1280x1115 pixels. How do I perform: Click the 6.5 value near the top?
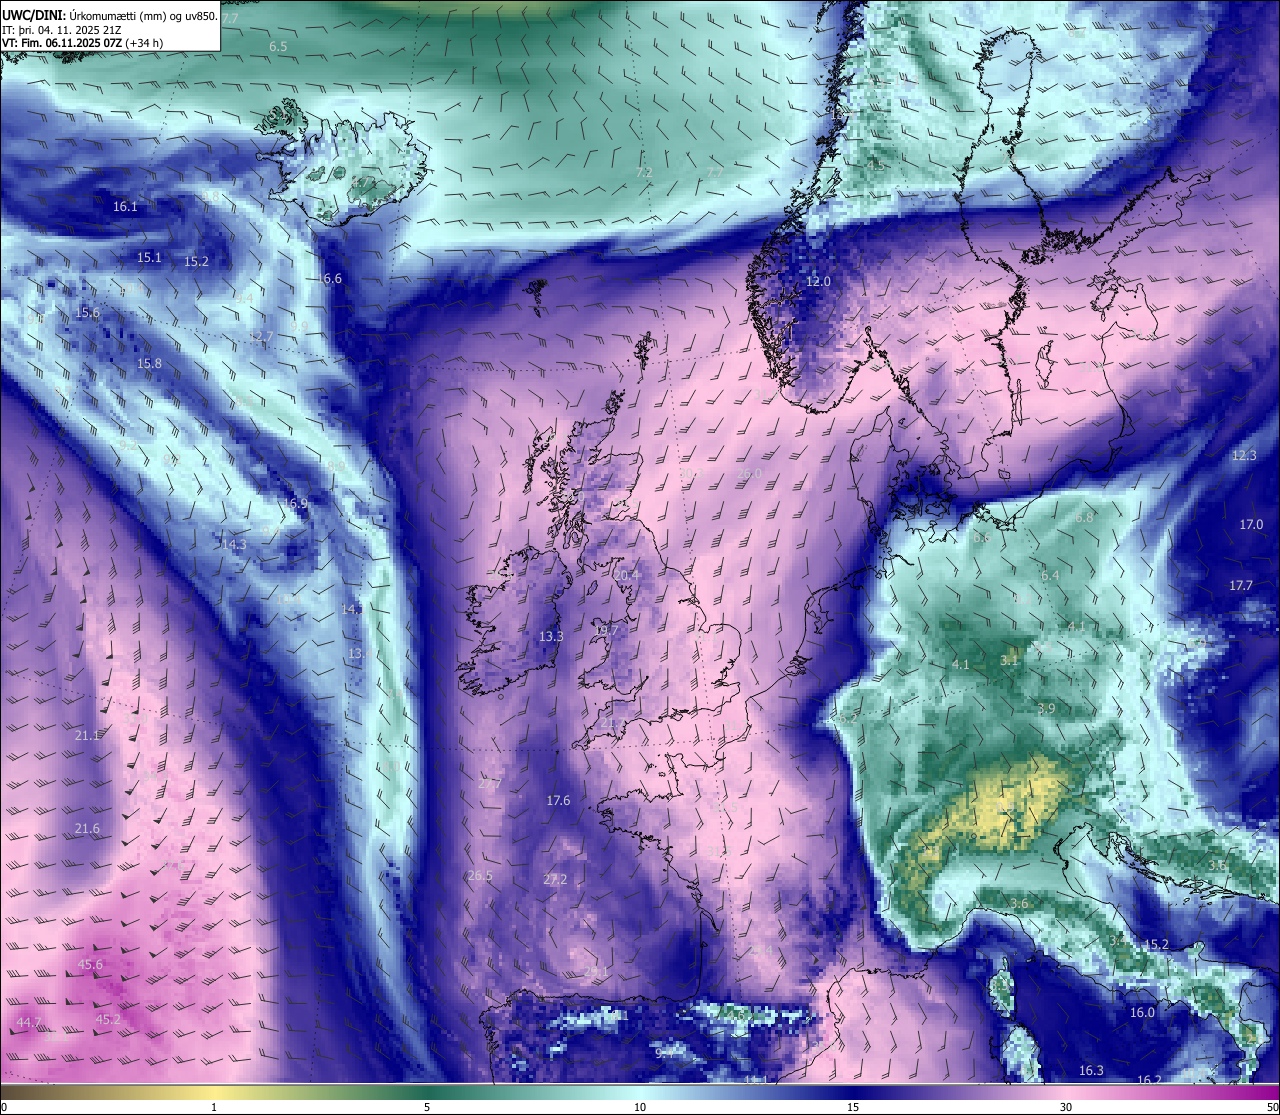click(x=278, y=47)
